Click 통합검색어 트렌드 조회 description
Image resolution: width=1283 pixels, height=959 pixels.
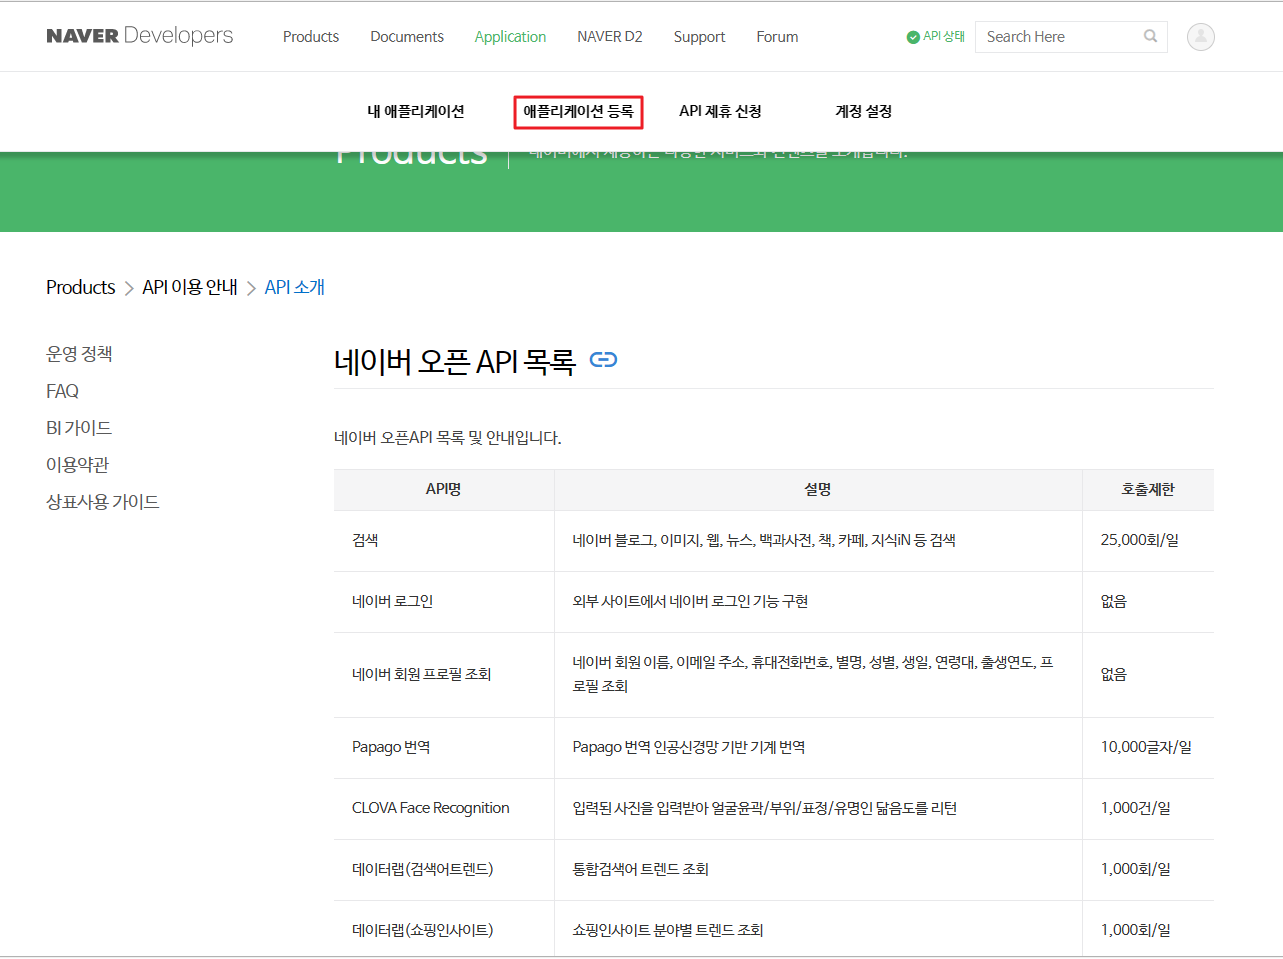coord(640,870)
